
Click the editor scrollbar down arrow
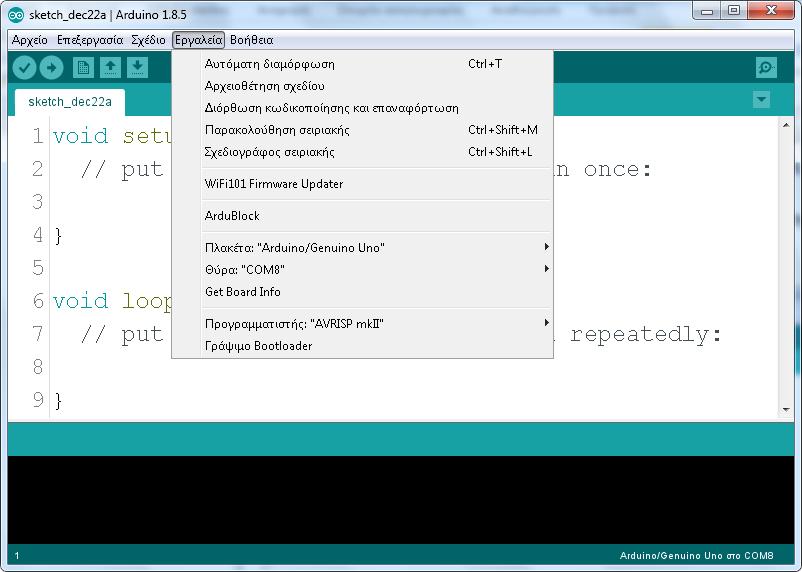click(x=786, y=409)
